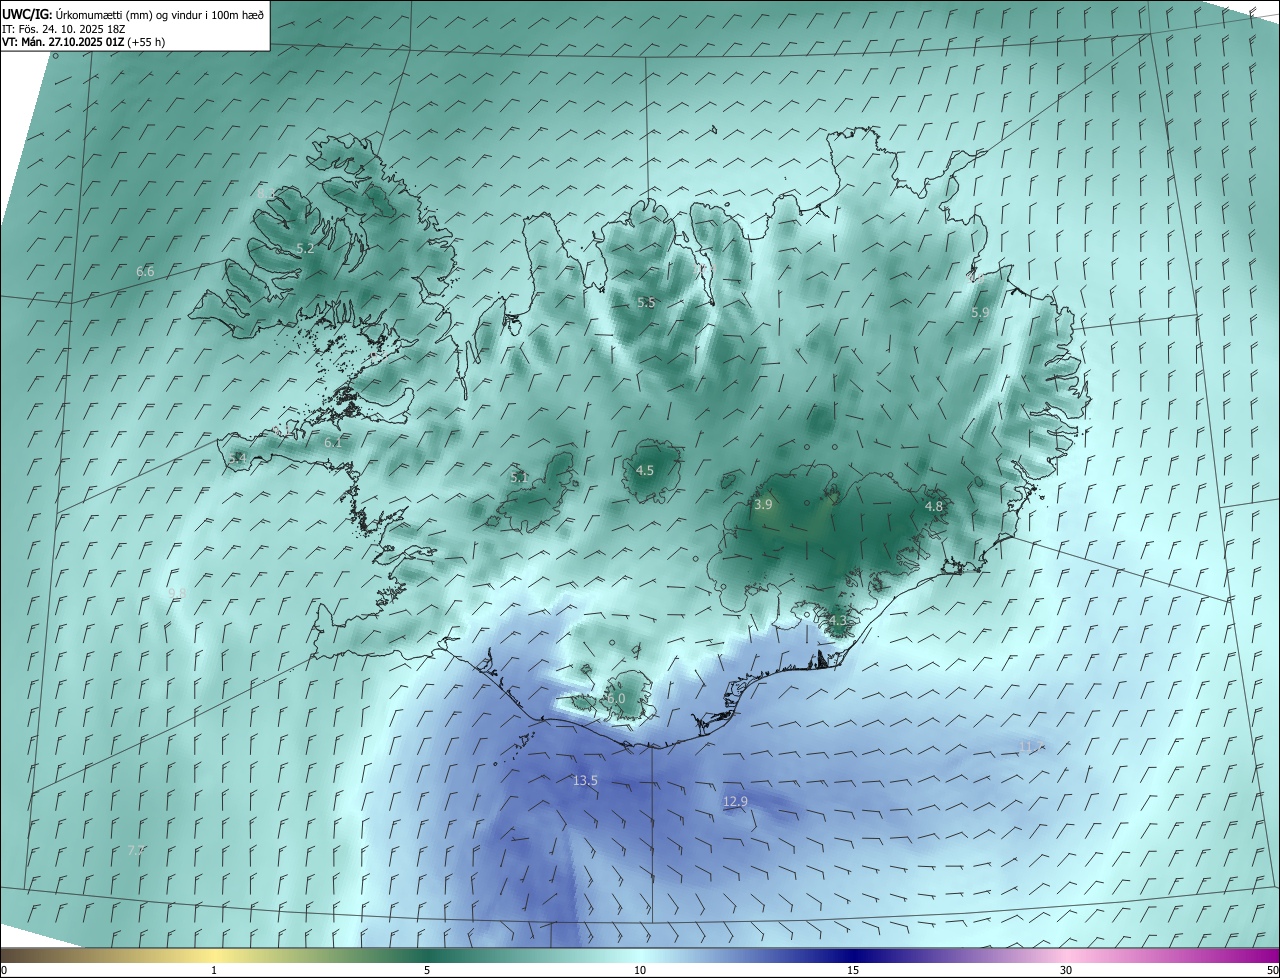1280x978 pixels.
Task: Select the 4.8 value on the eastern Vatnajökull
Action: point(933,507)
